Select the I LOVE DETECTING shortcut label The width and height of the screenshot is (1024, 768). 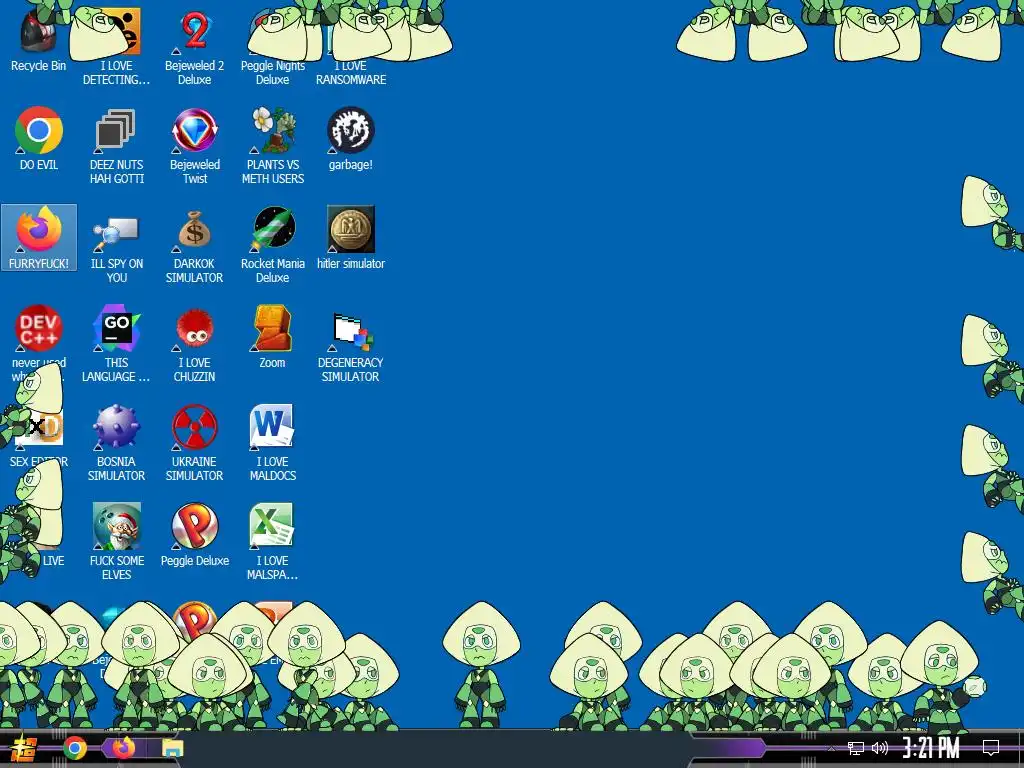[116, 72]
